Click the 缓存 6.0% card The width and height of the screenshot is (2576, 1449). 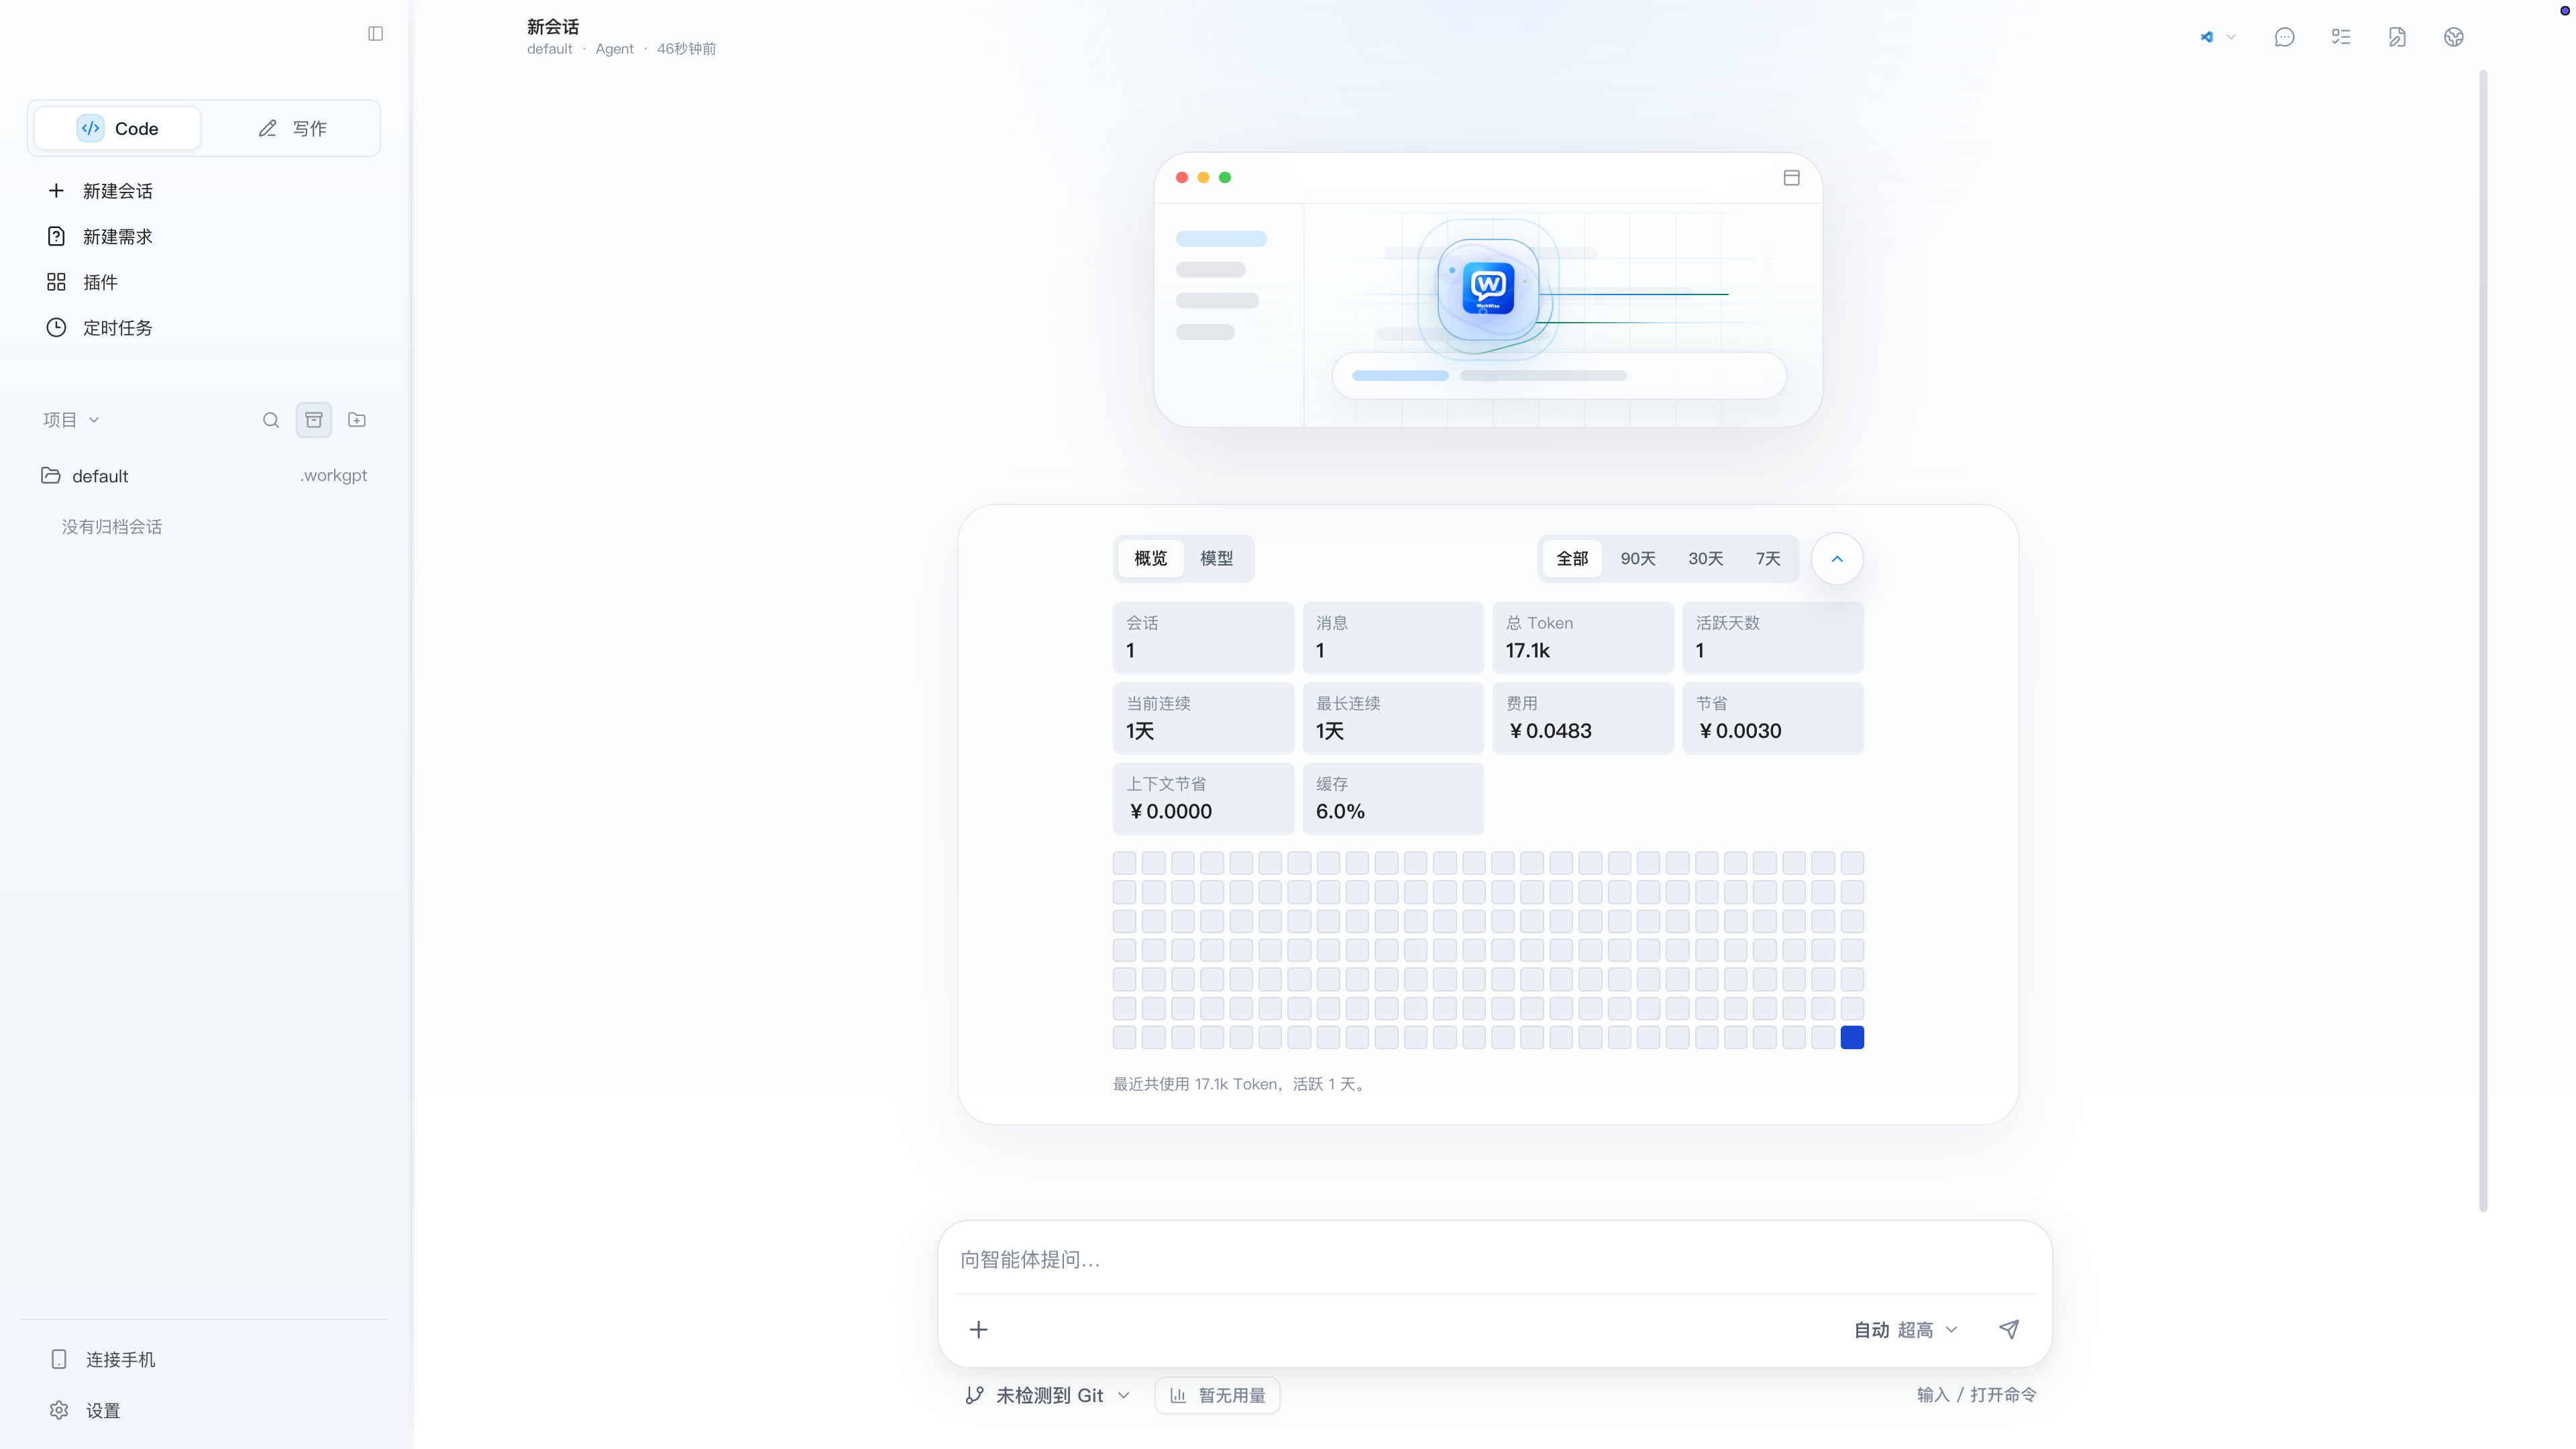pos(1393,799)
